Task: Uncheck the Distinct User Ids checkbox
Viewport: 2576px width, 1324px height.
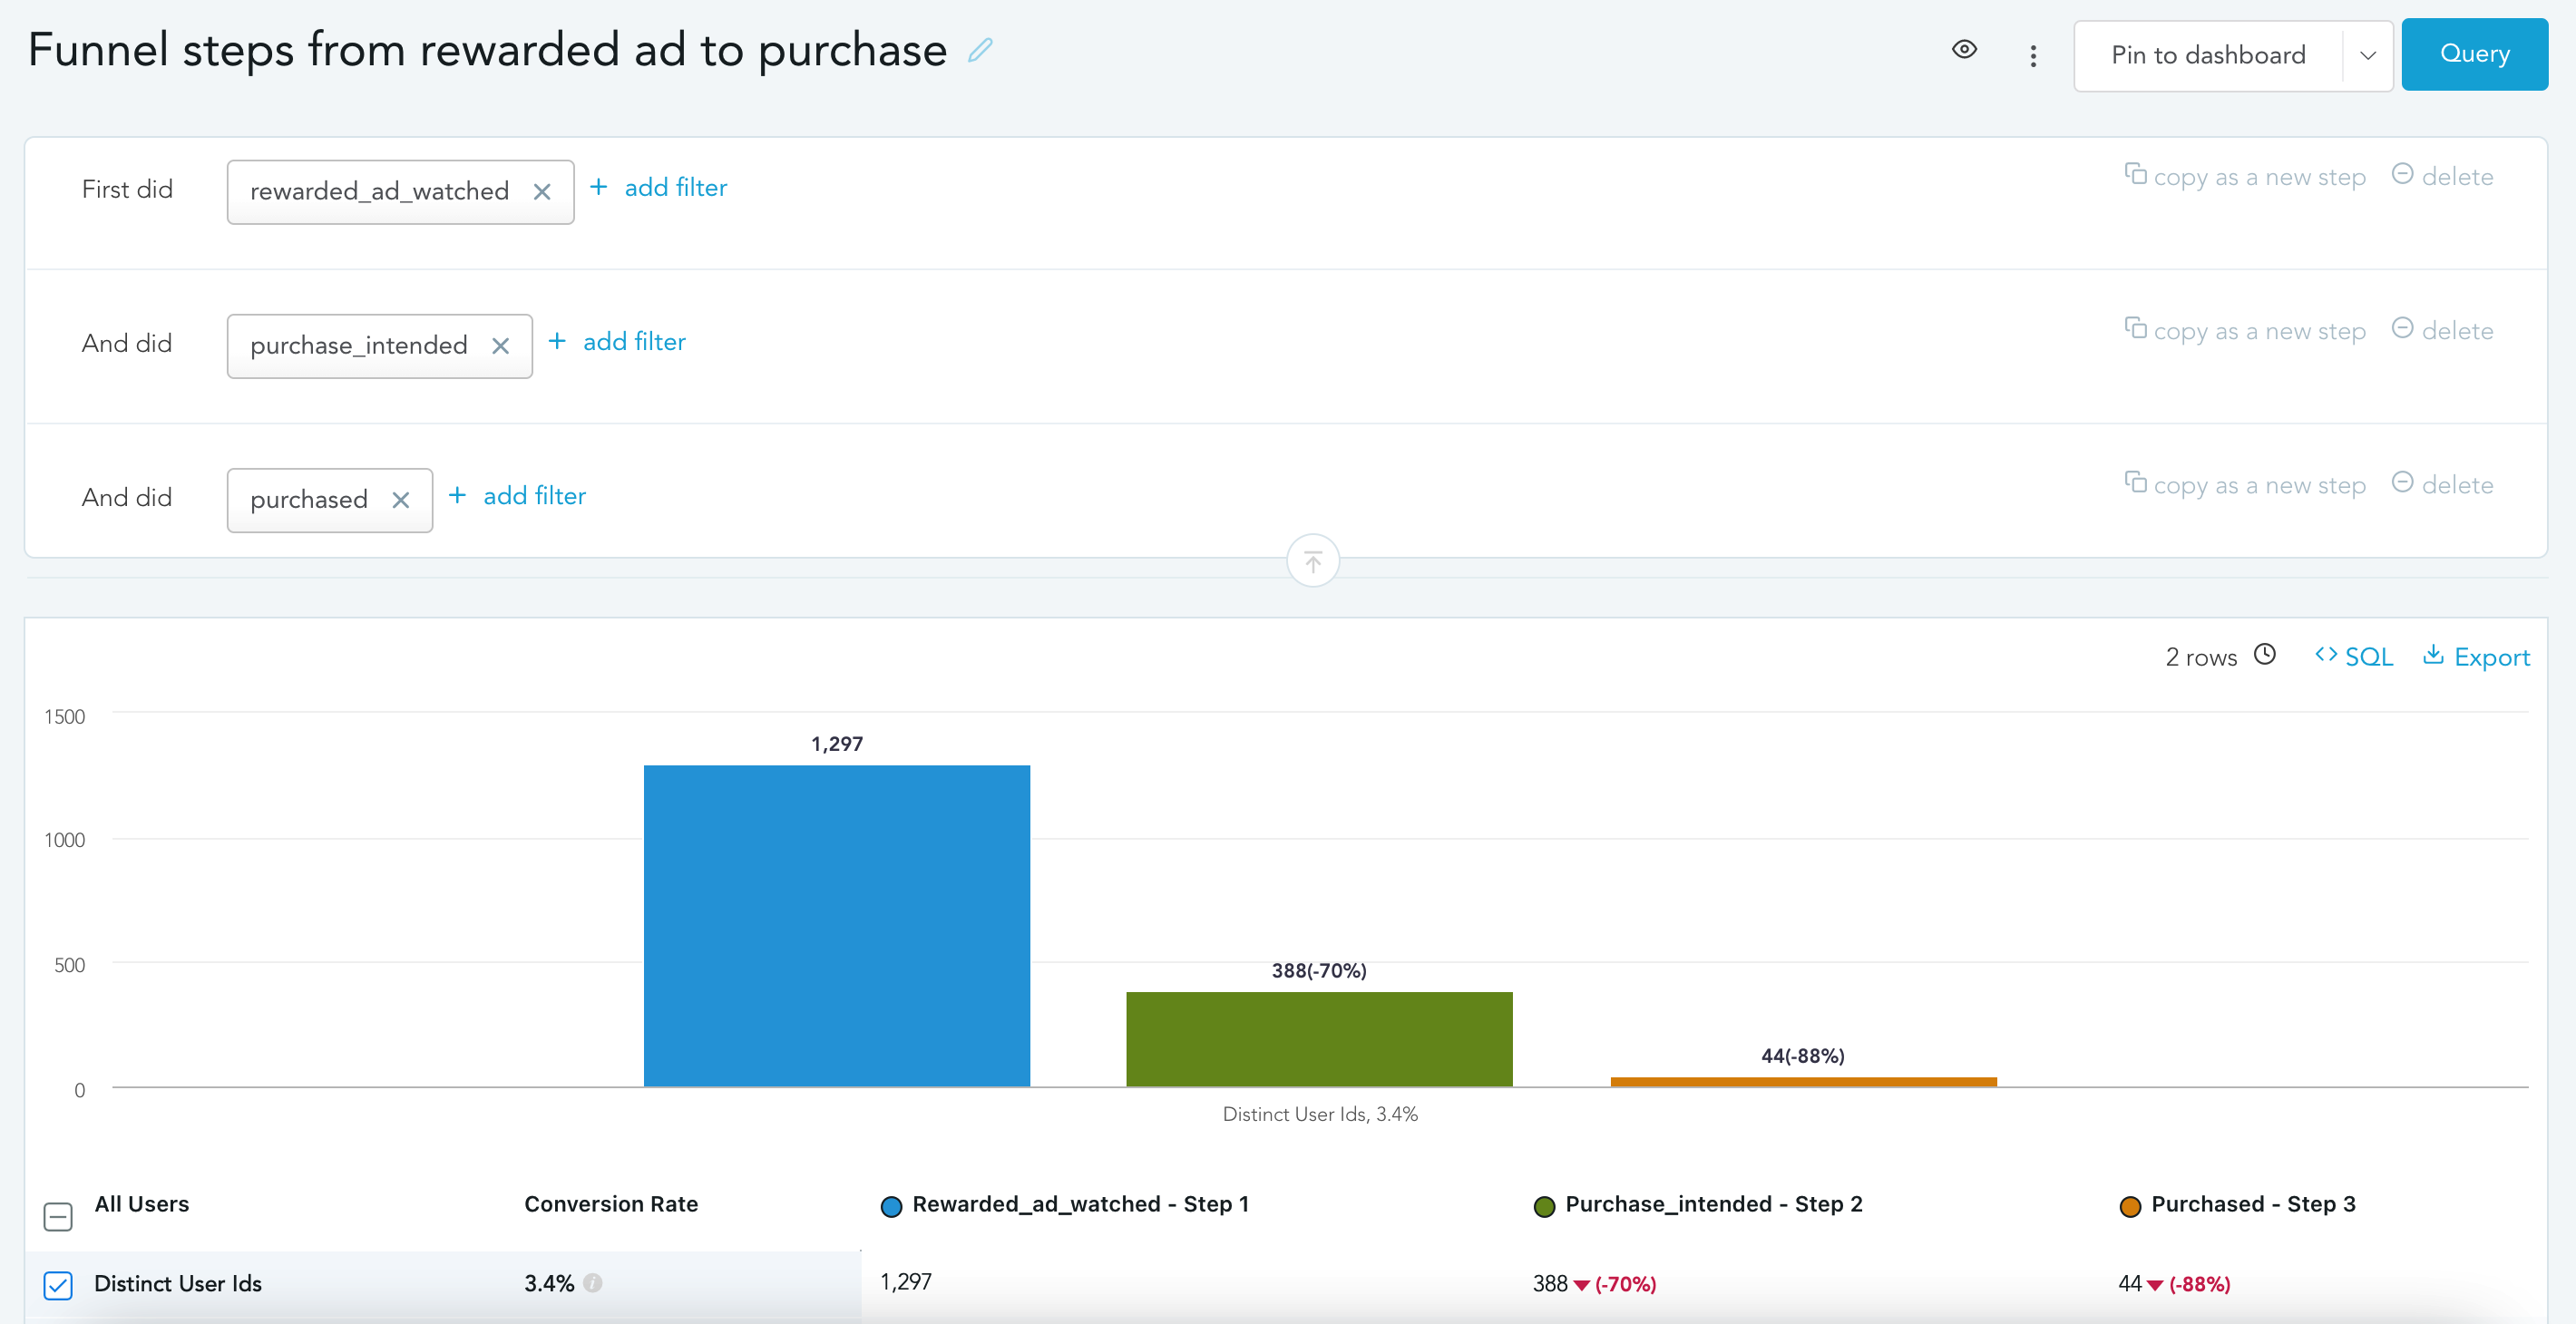Action: [x=58, y=1285]
